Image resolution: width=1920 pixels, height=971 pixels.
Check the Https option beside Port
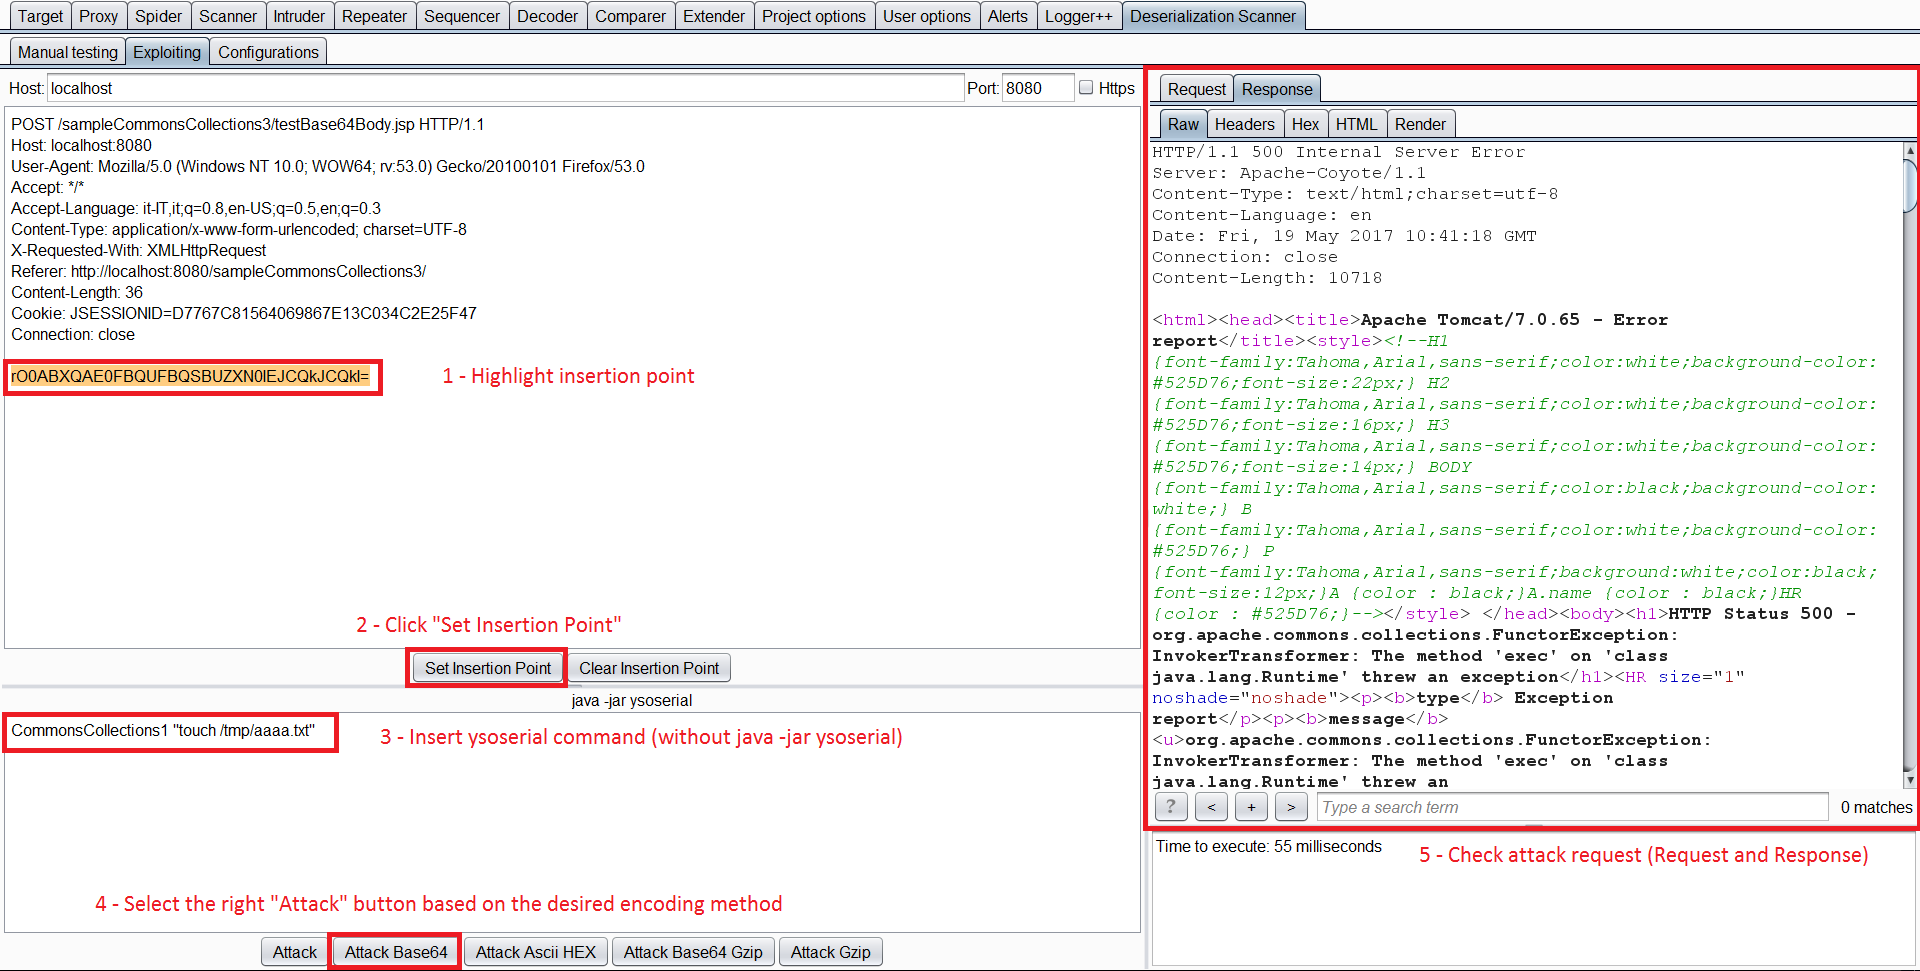tap(1086, 87)
